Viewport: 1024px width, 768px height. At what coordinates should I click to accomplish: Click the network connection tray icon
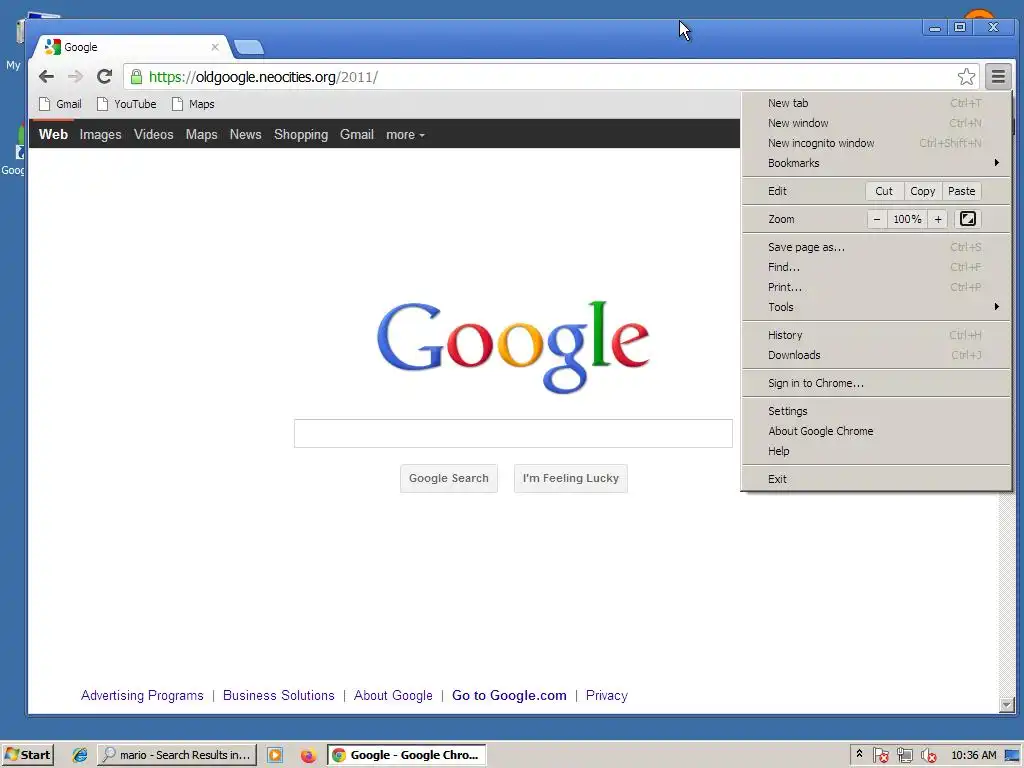tap(904, 755)
